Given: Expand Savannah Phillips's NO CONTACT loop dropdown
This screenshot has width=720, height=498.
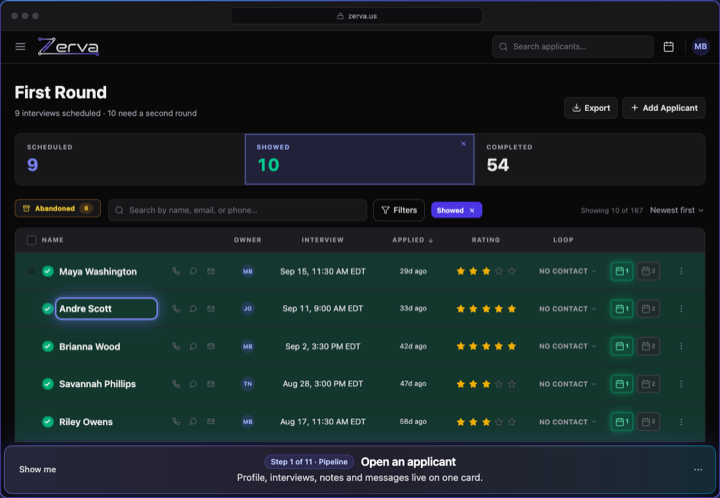Looking at the screenshot, I should point(568,384).
